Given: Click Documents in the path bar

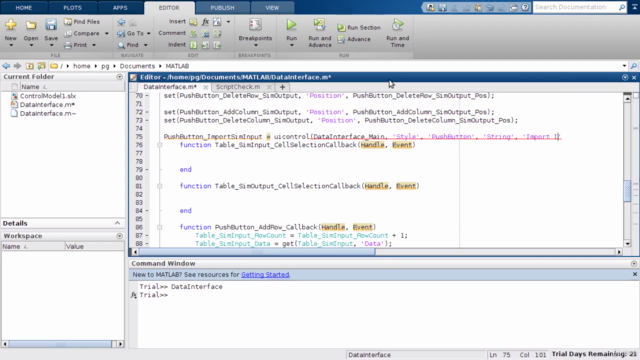Looking at the screenshot, I should click(x=137, y=66).
